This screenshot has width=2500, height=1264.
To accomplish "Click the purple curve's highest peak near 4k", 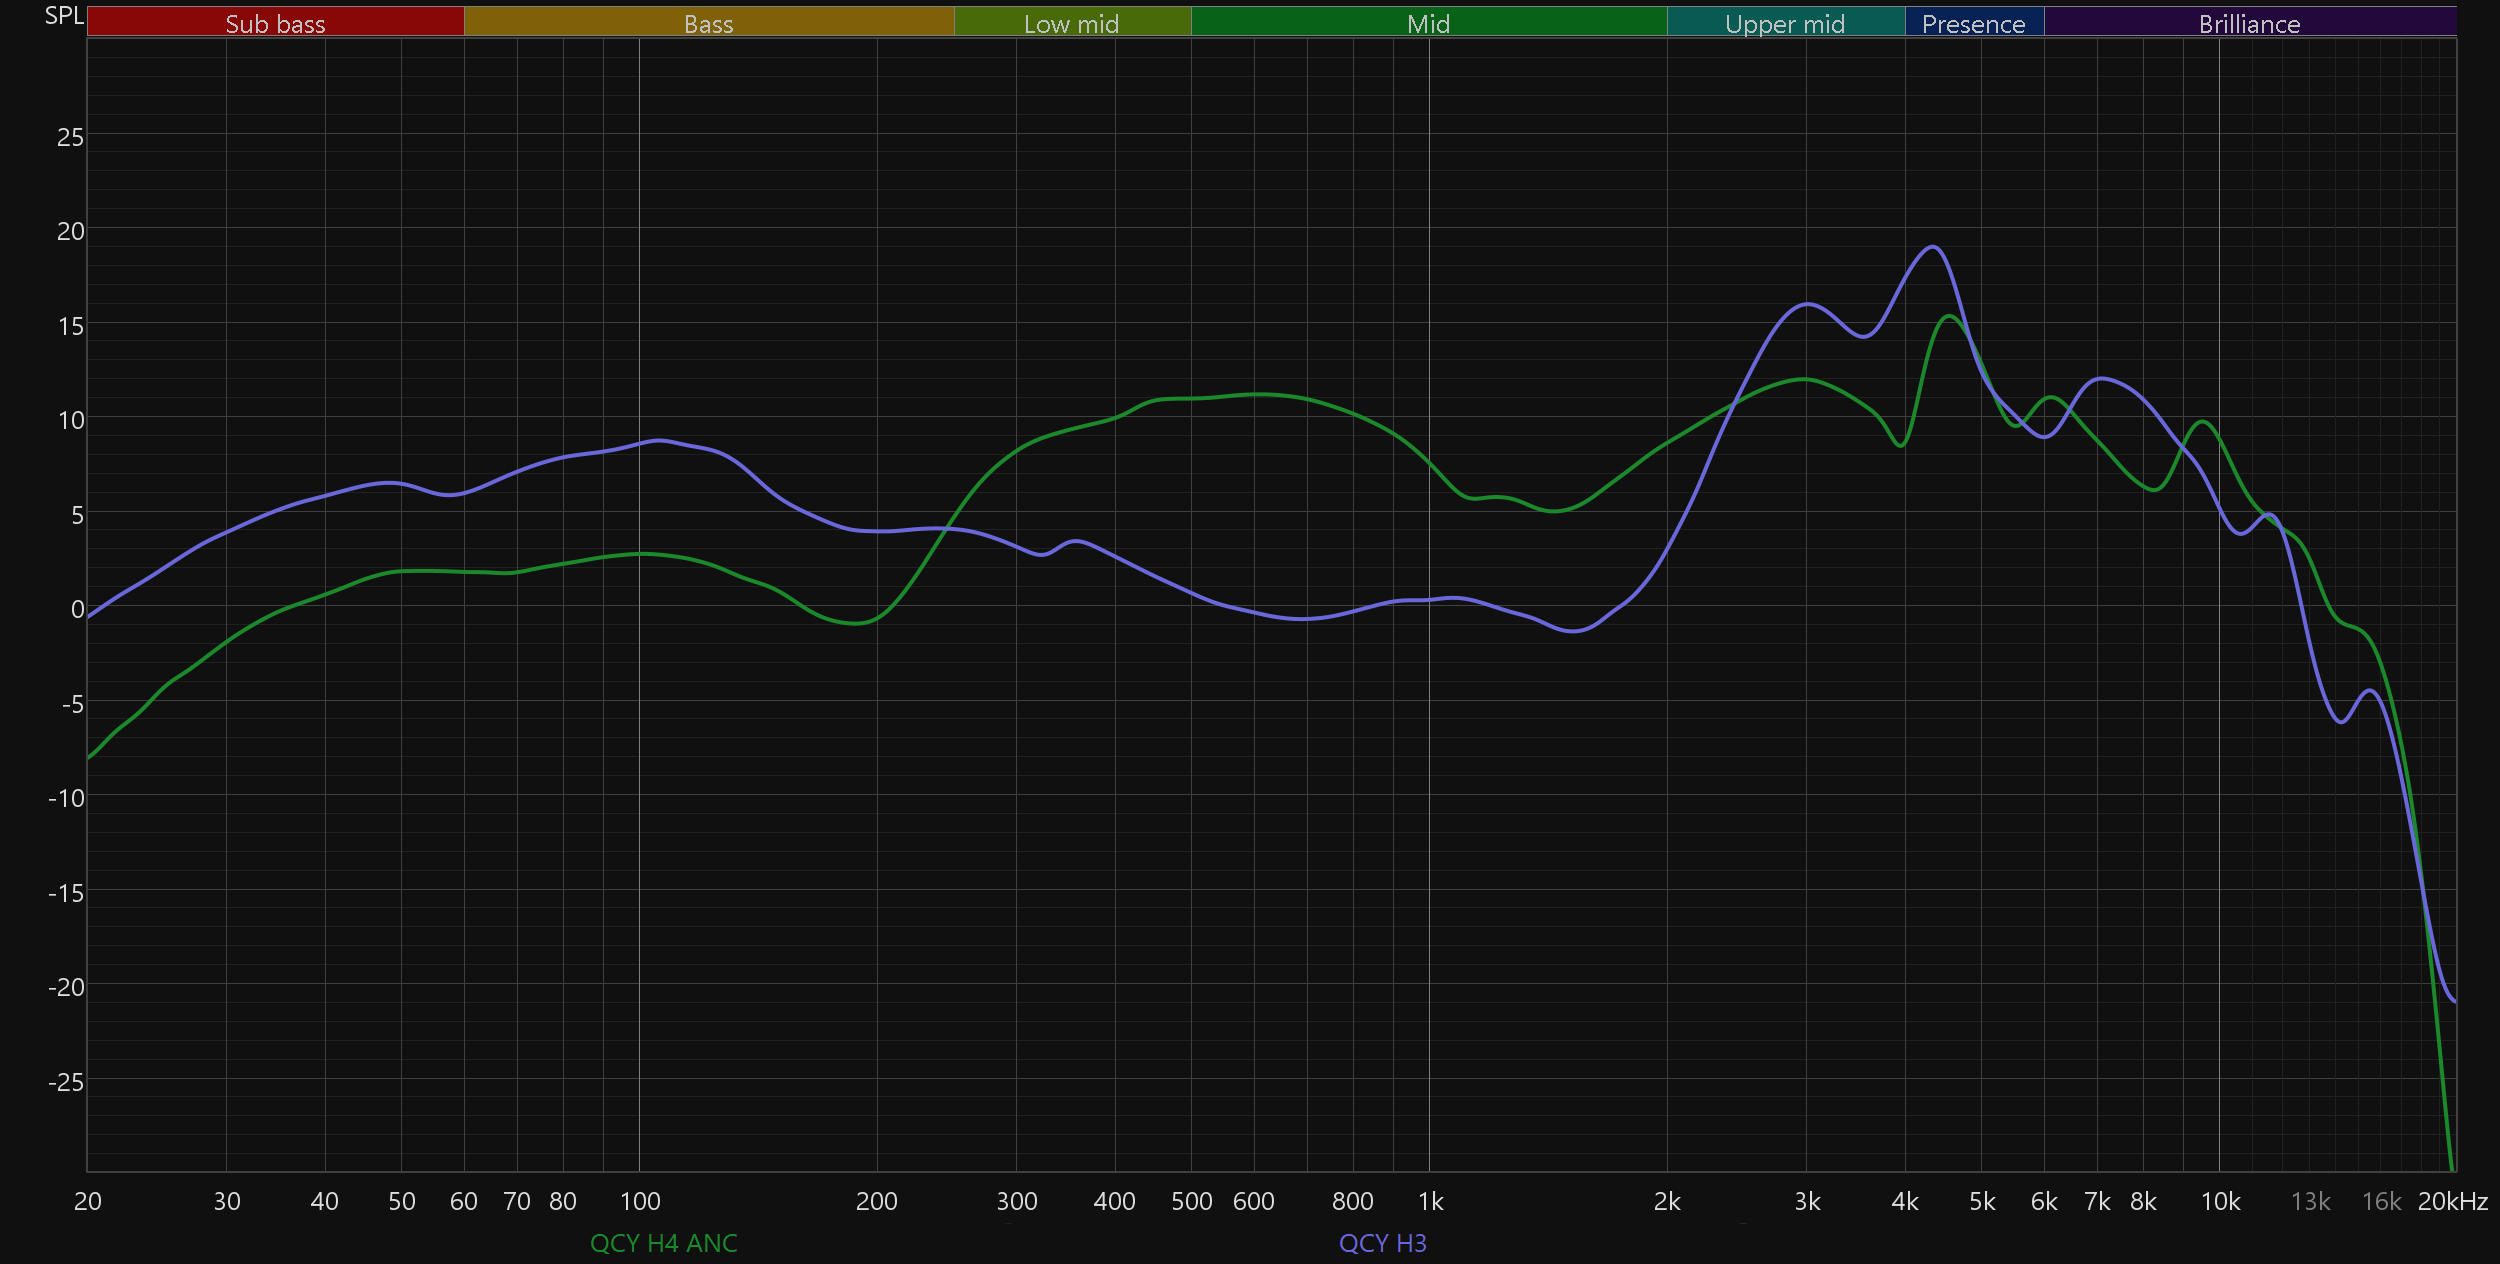I will pos(1933,247).
